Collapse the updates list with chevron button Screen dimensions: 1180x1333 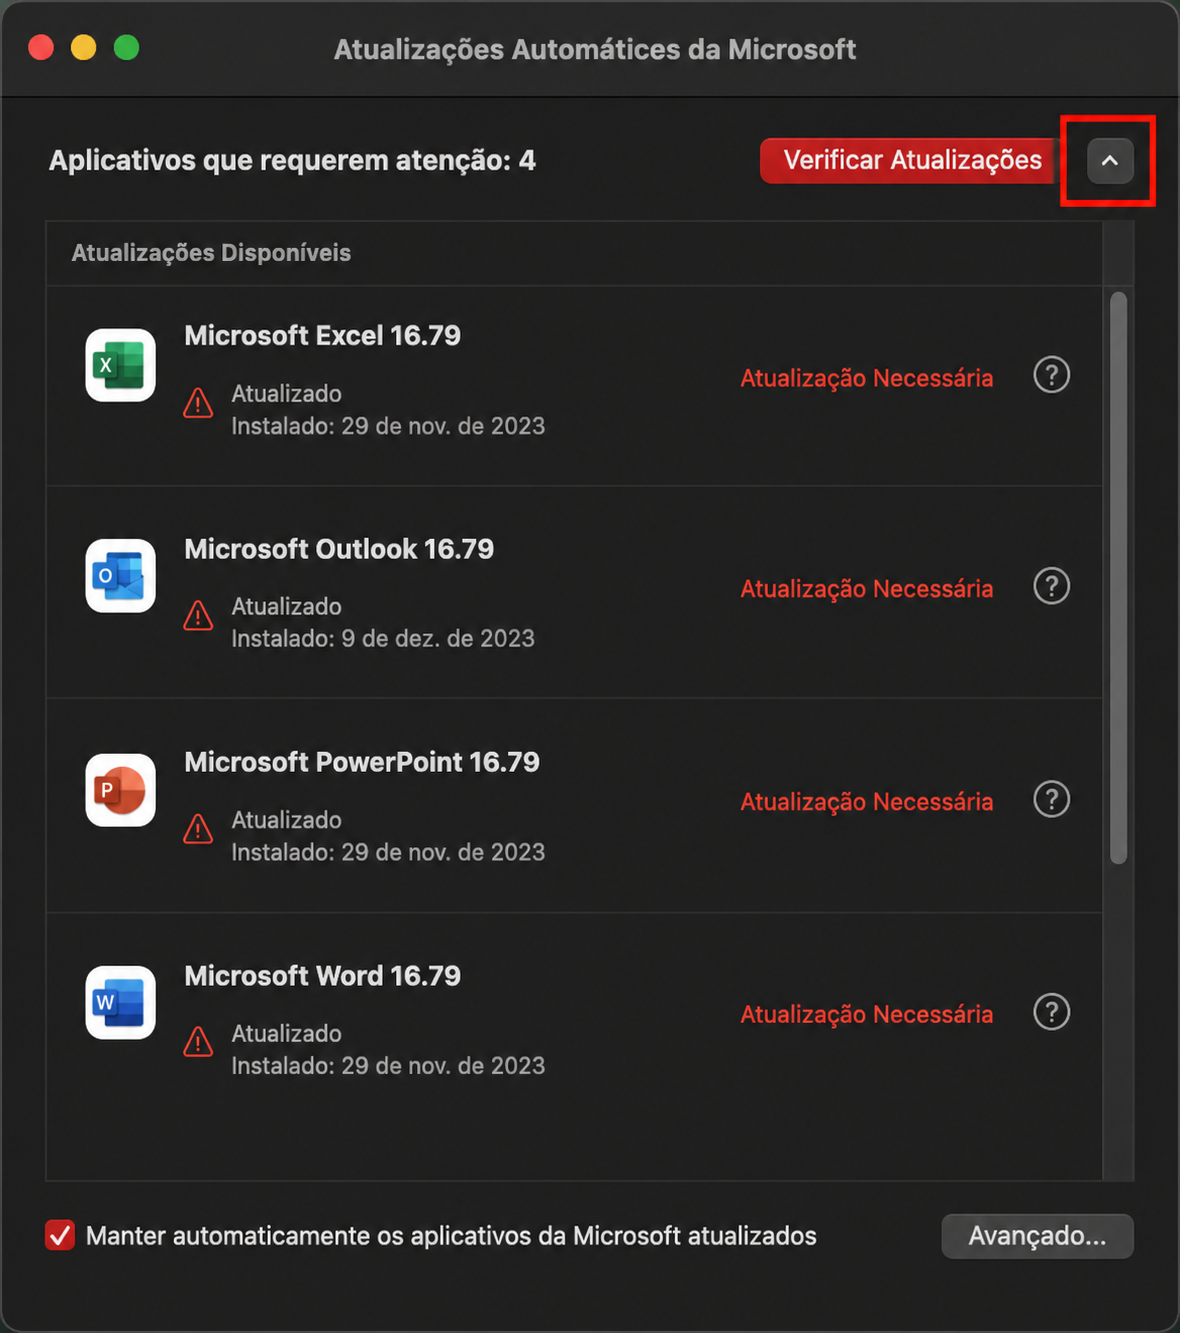1110,161
